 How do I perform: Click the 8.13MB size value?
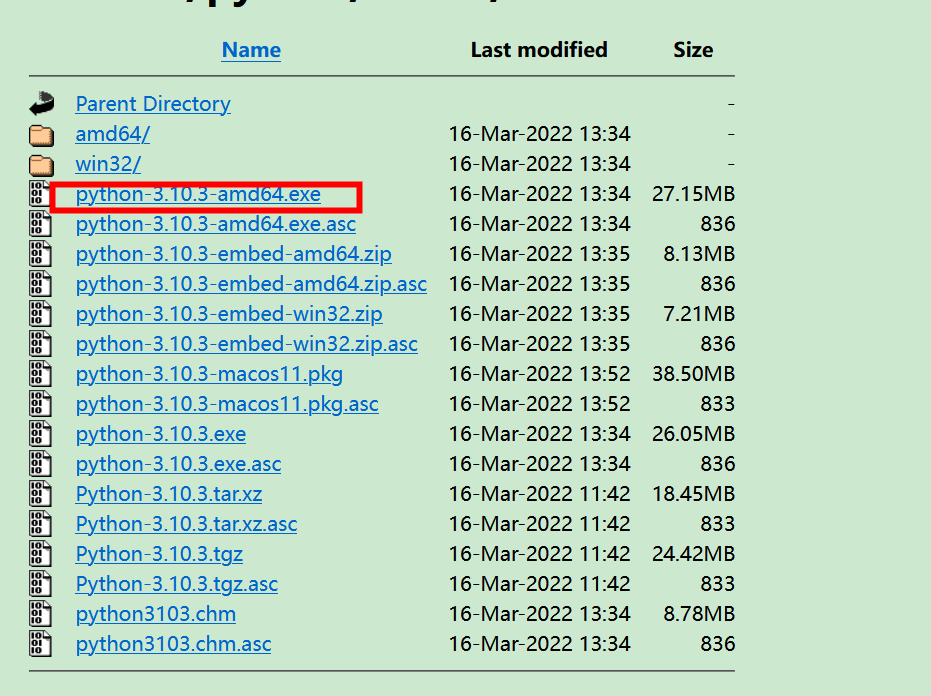click(699, 254)
